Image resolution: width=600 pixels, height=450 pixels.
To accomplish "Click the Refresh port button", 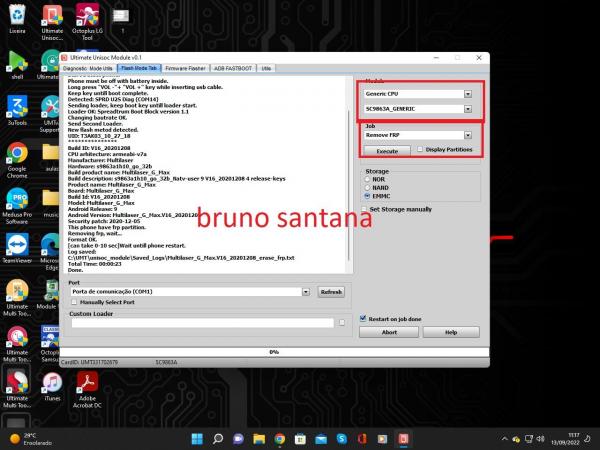I will [x=330, y=292].
